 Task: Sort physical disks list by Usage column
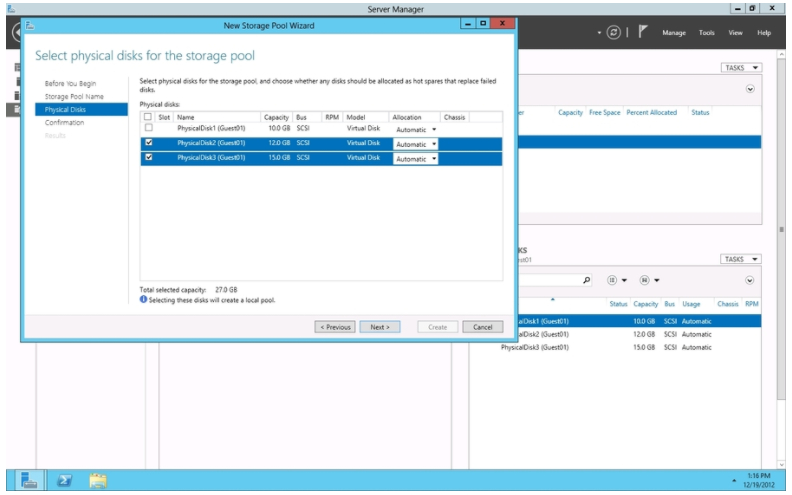click(691, 304)
